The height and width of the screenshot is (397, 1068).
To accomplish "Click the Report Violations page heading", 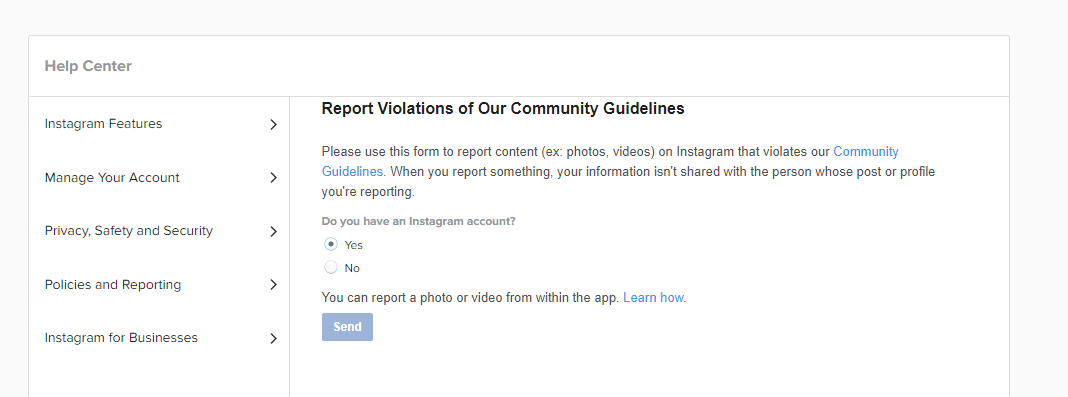I will coord(503,108).
